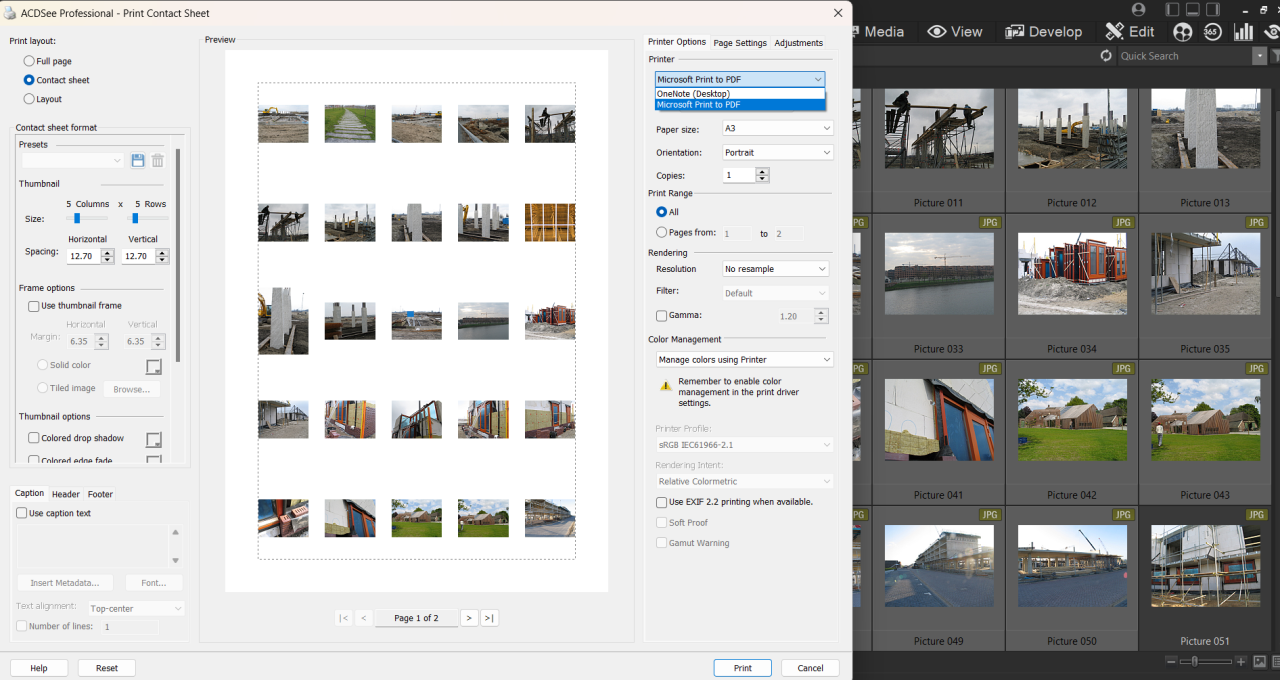1280x680 pixels.
Task: Click the dashboard bar-chart icon in the toolbar
Action: pos(1243,31)
